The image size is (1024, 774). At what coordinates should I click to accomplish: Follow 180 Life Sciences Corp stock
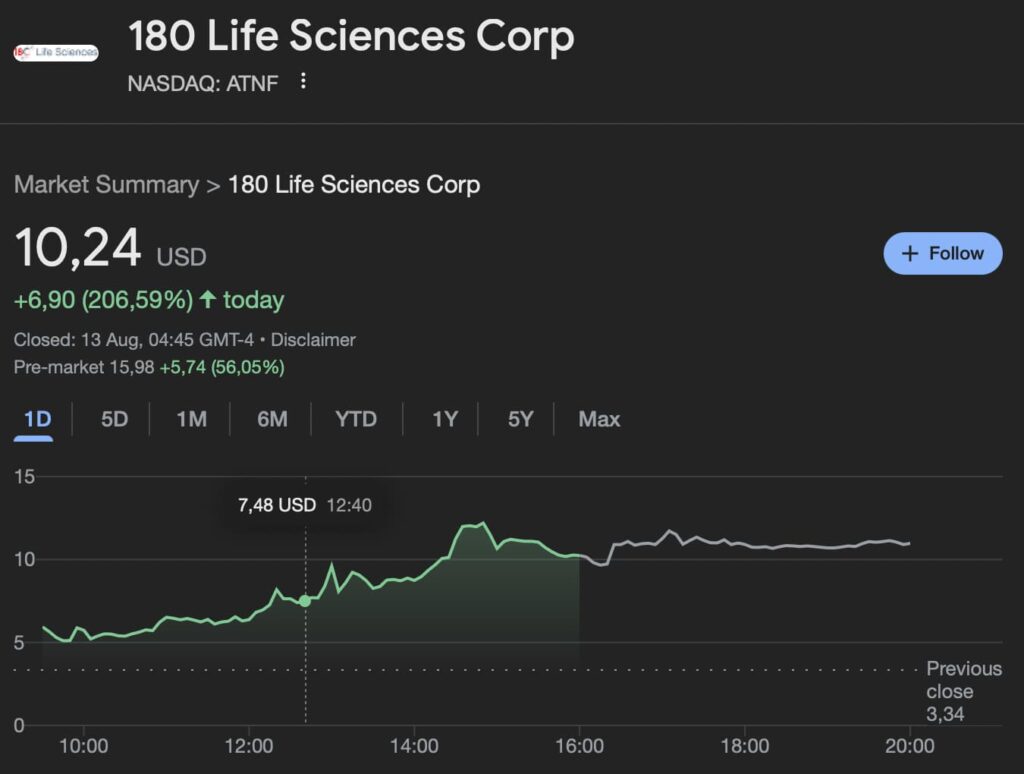pos(942,253)
